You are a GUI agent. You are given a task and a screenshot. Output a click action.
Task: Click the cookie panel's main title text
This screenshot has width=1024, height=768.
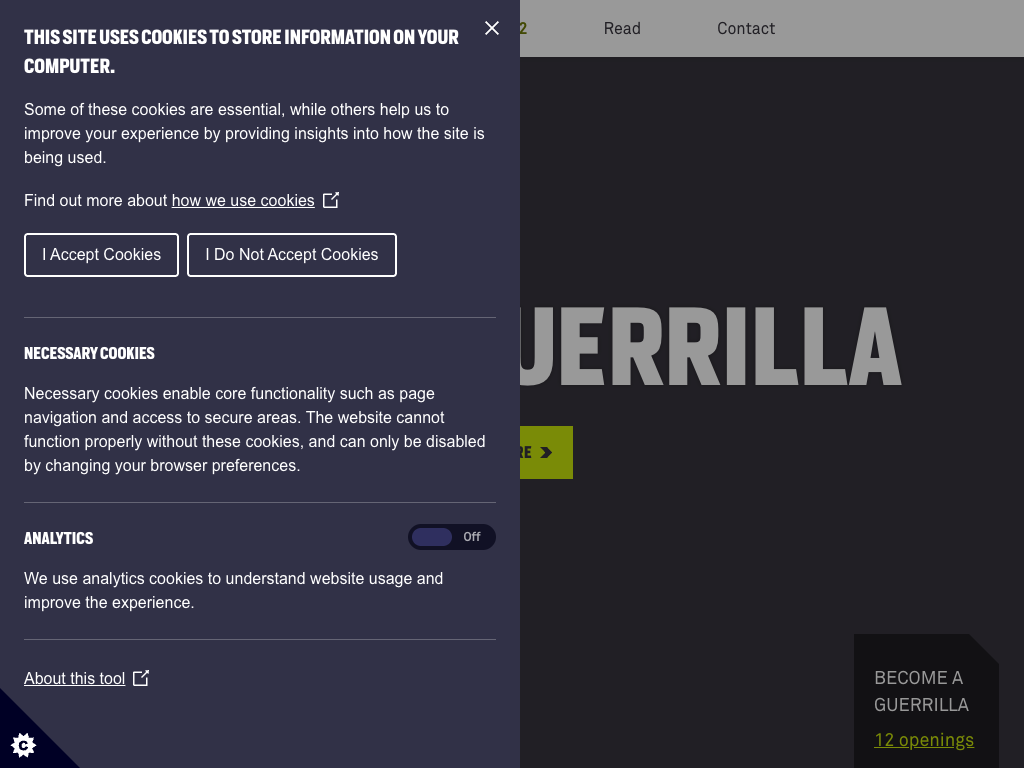point(241,51)
